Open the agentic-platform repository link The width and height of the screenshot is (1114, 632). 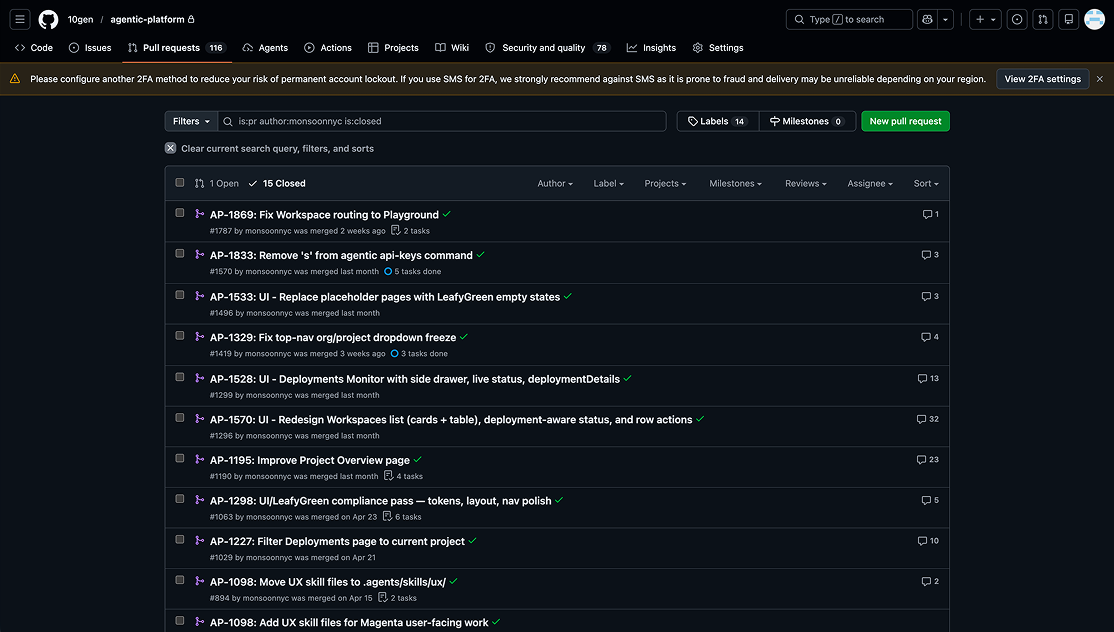coord(147,19)
